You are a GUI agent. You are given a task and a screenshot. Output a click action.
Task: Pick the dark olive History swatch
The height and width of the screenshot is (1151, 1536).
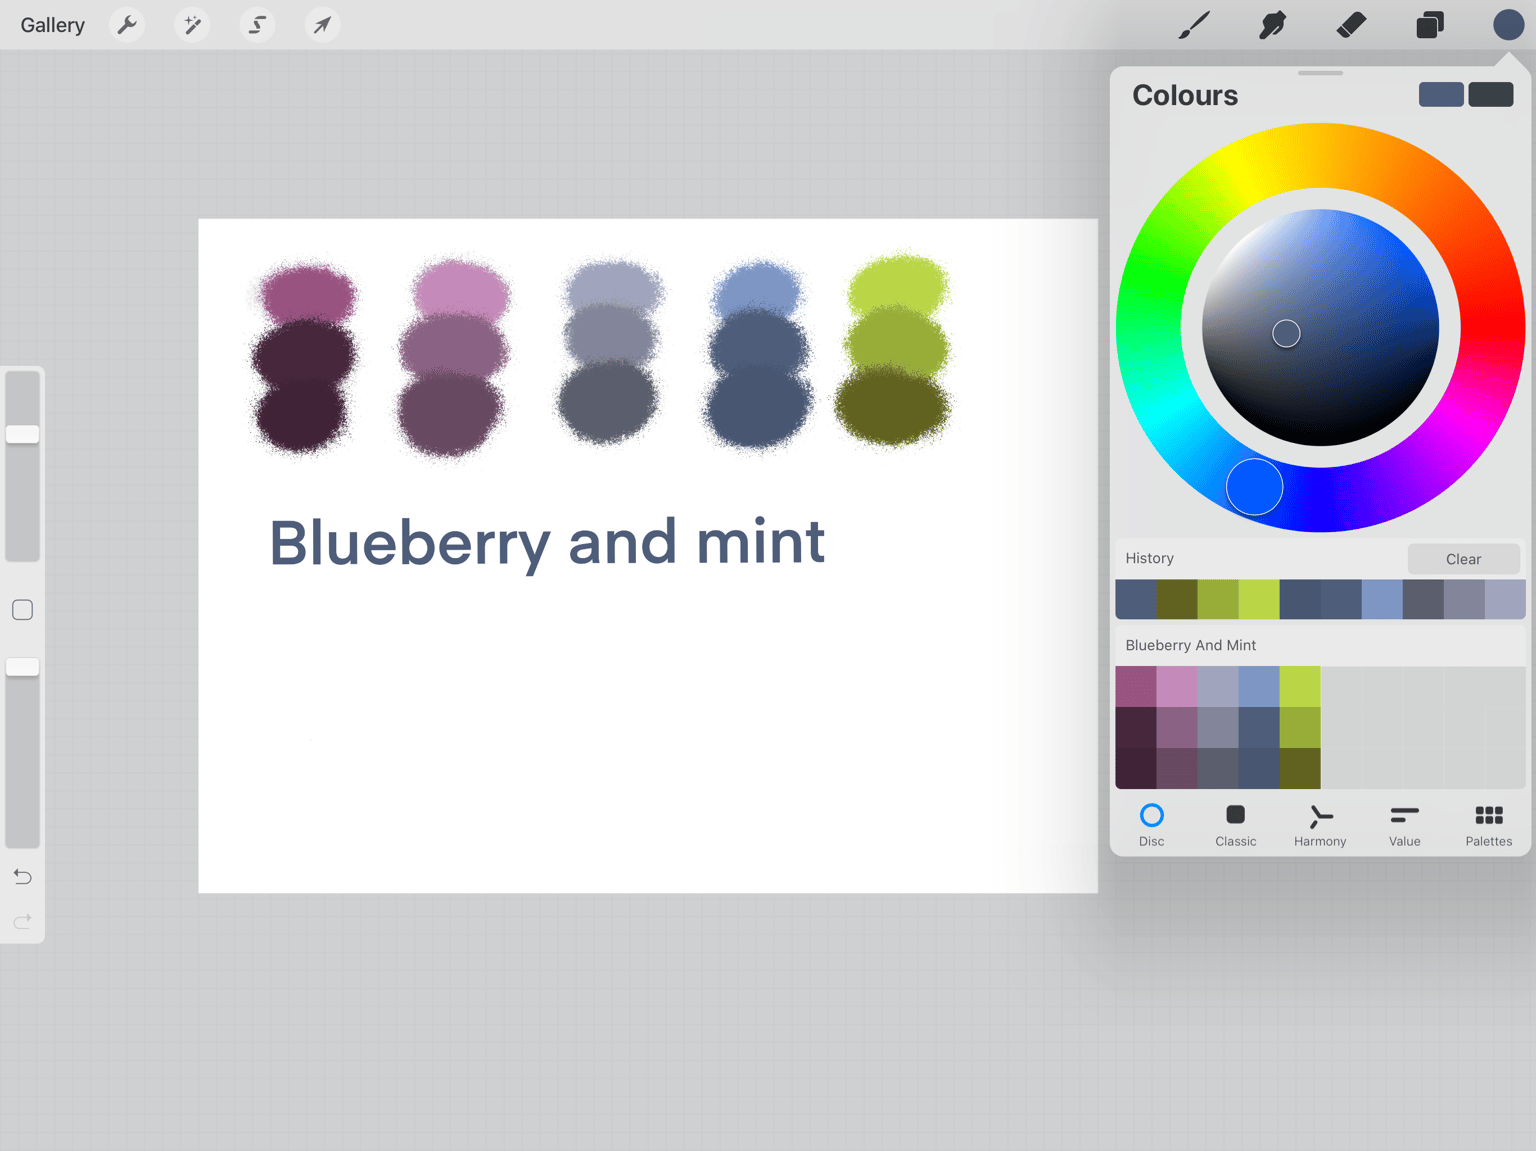[1177, 599]
